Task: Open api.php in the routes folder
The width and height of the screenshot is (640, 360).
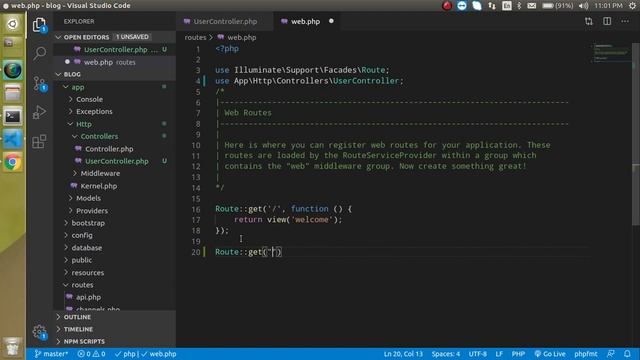Action: click(x=88, y=297)
